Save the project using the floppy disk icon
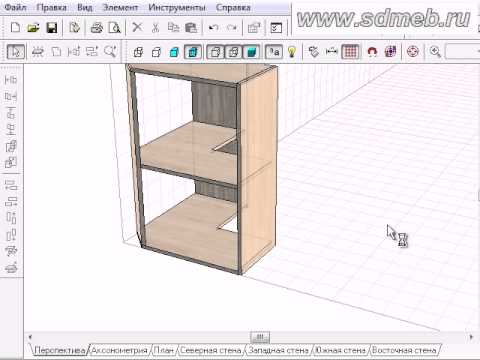This screenshot has width=480, height=360. [52, 28]
